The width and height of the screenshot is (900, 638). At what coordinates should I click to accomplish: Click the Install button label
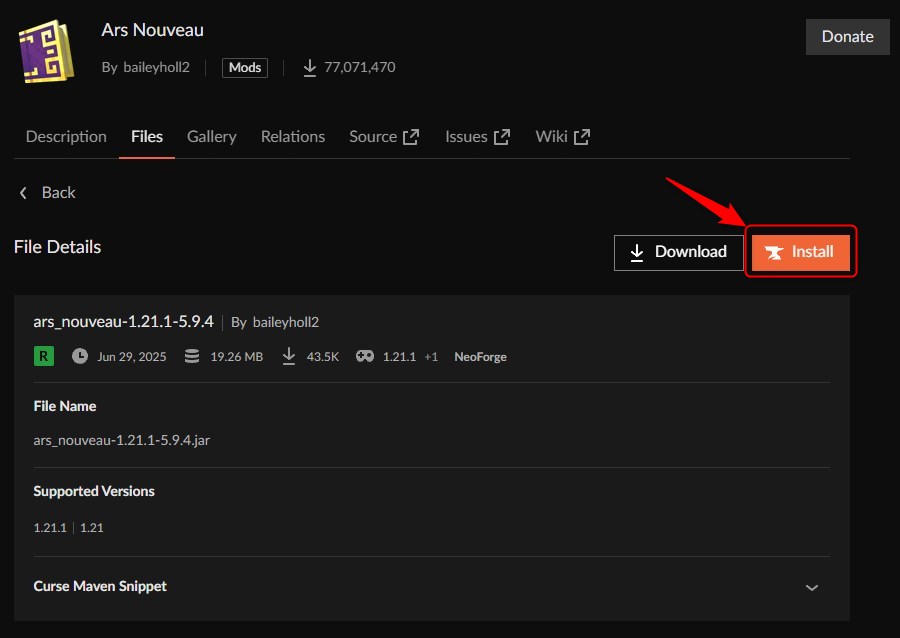[812, 252]
